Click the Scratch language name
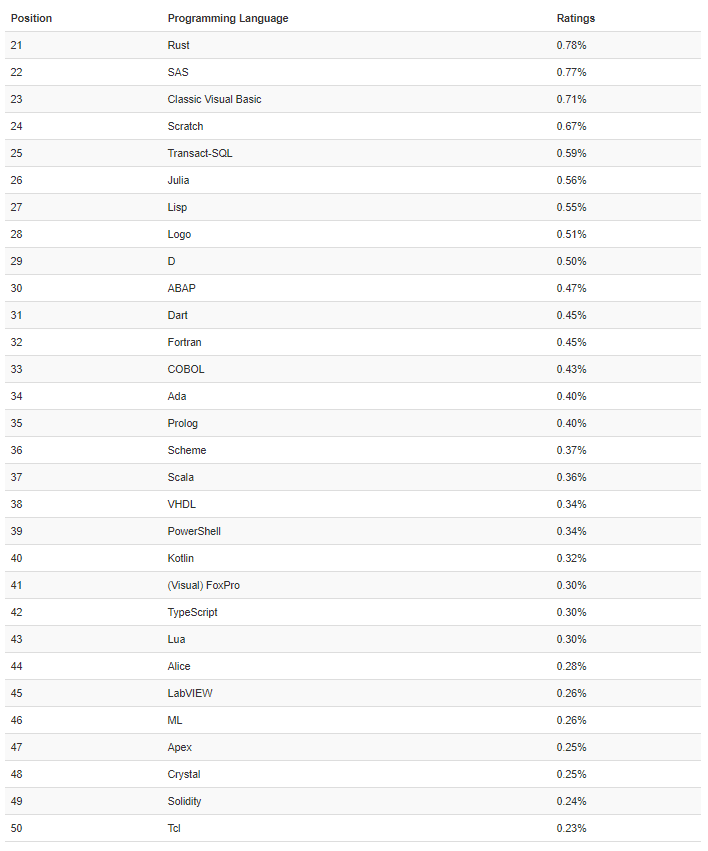Viewport: 708px width, 851px height. pyautogui.click(x=185, y=126)
